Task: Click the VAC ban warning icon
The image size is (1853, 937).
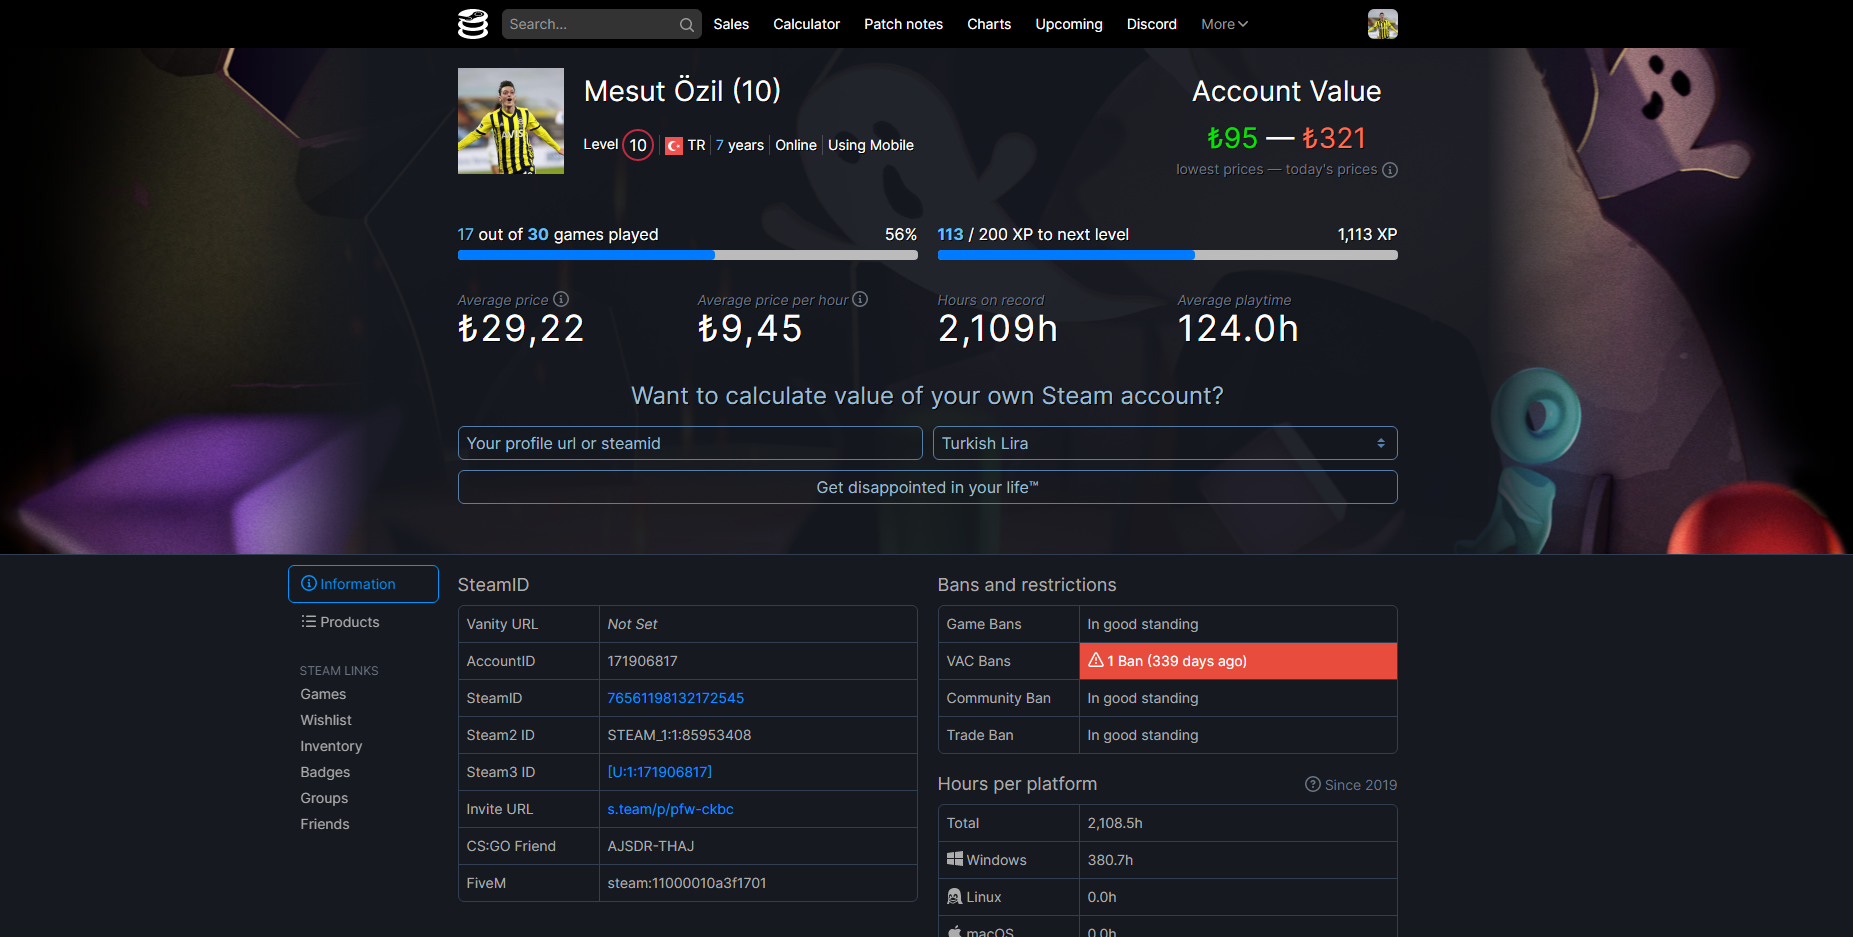Action: tap(1096, 660)
